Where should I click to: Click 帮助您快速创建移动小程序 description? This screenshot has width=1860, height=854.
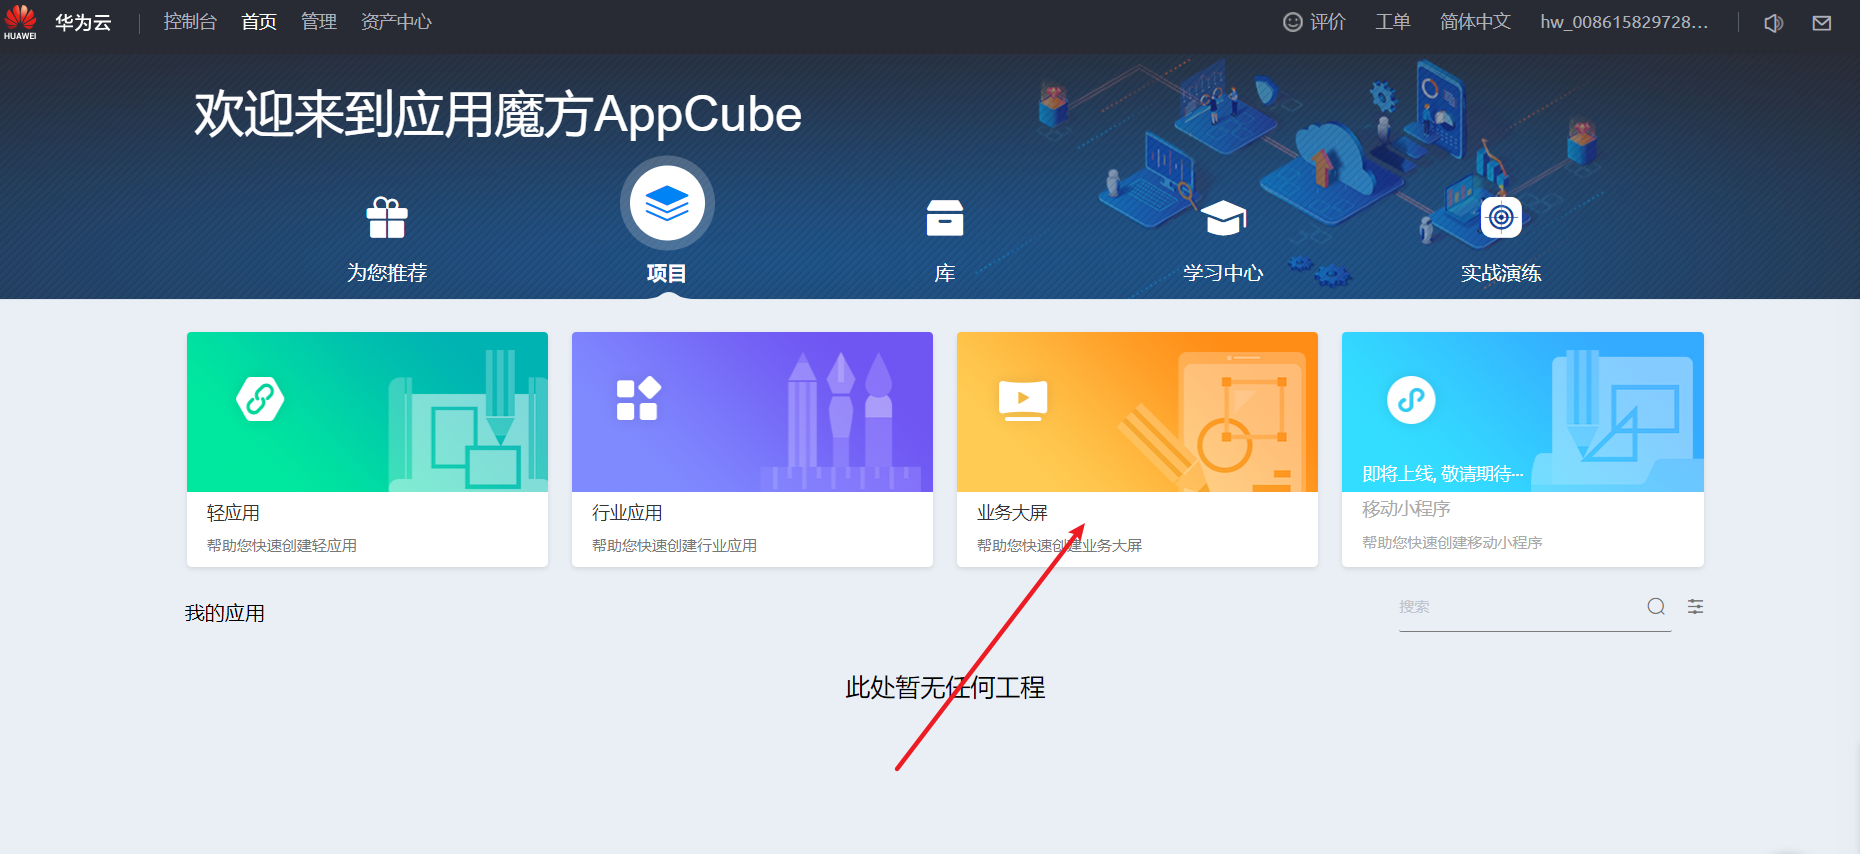(1452, 542)
